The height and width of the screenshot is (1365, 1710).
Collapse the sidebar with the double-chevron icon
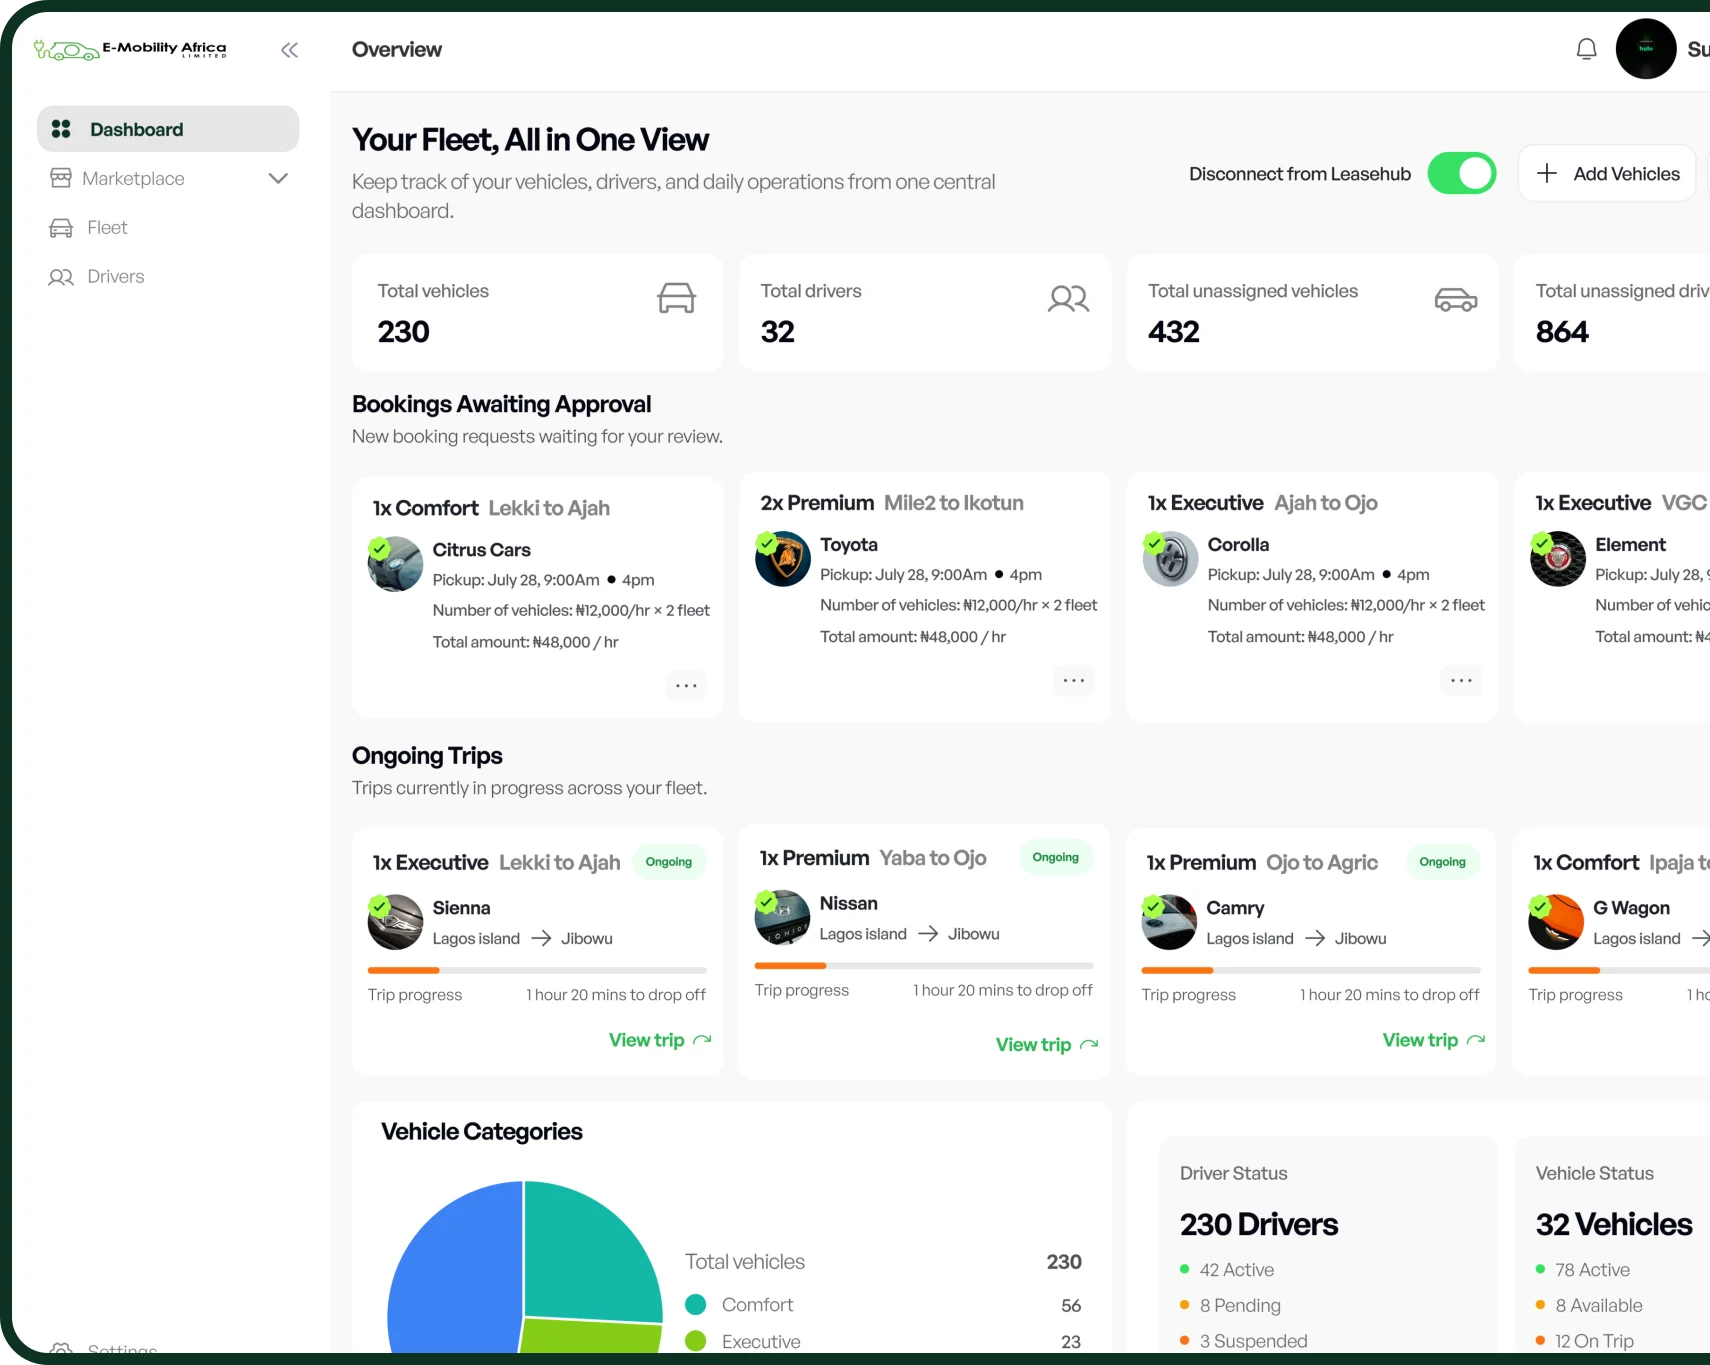(289, 50)
